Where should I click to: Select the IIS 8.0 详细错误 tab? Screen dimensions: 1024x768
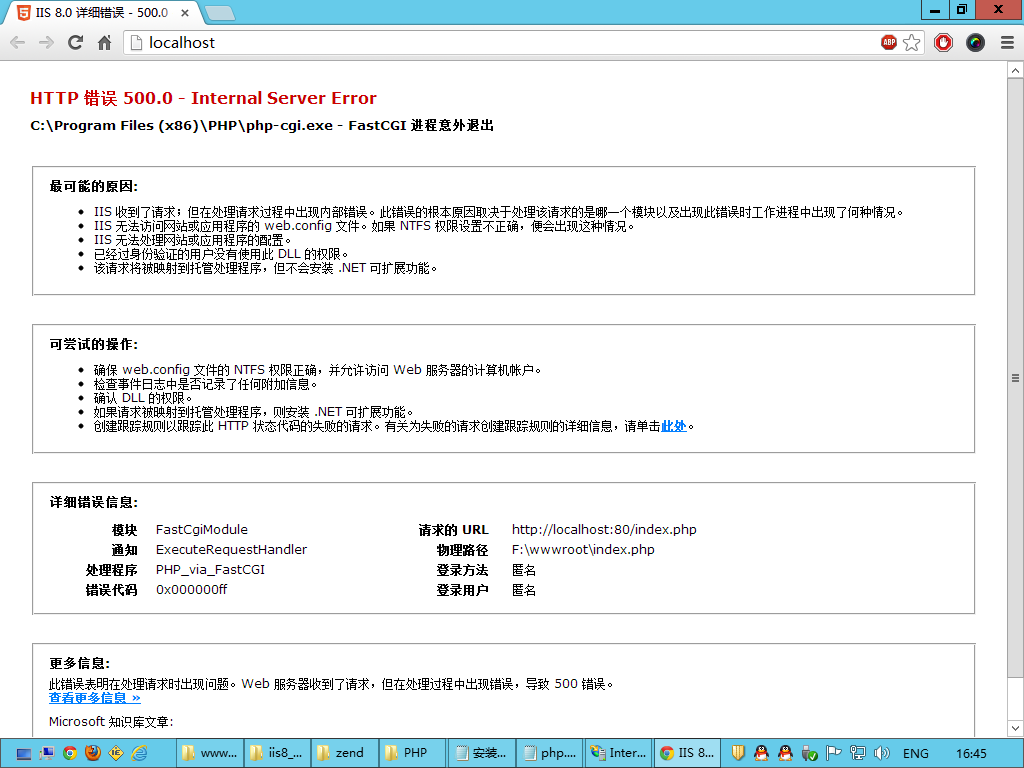click(x=103, y=13)
